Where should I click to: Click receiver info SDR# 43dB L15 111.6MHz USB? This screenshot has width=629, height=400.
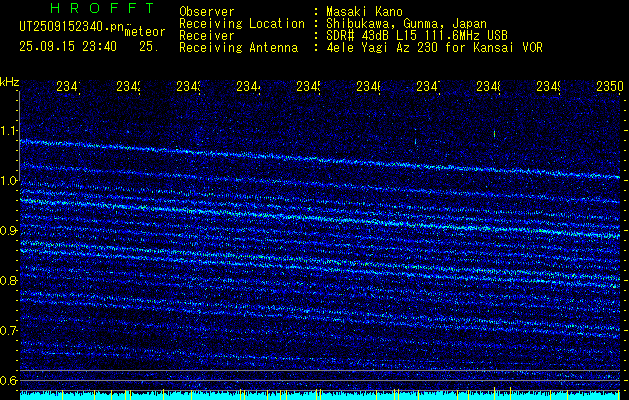[x=417, y=36]
